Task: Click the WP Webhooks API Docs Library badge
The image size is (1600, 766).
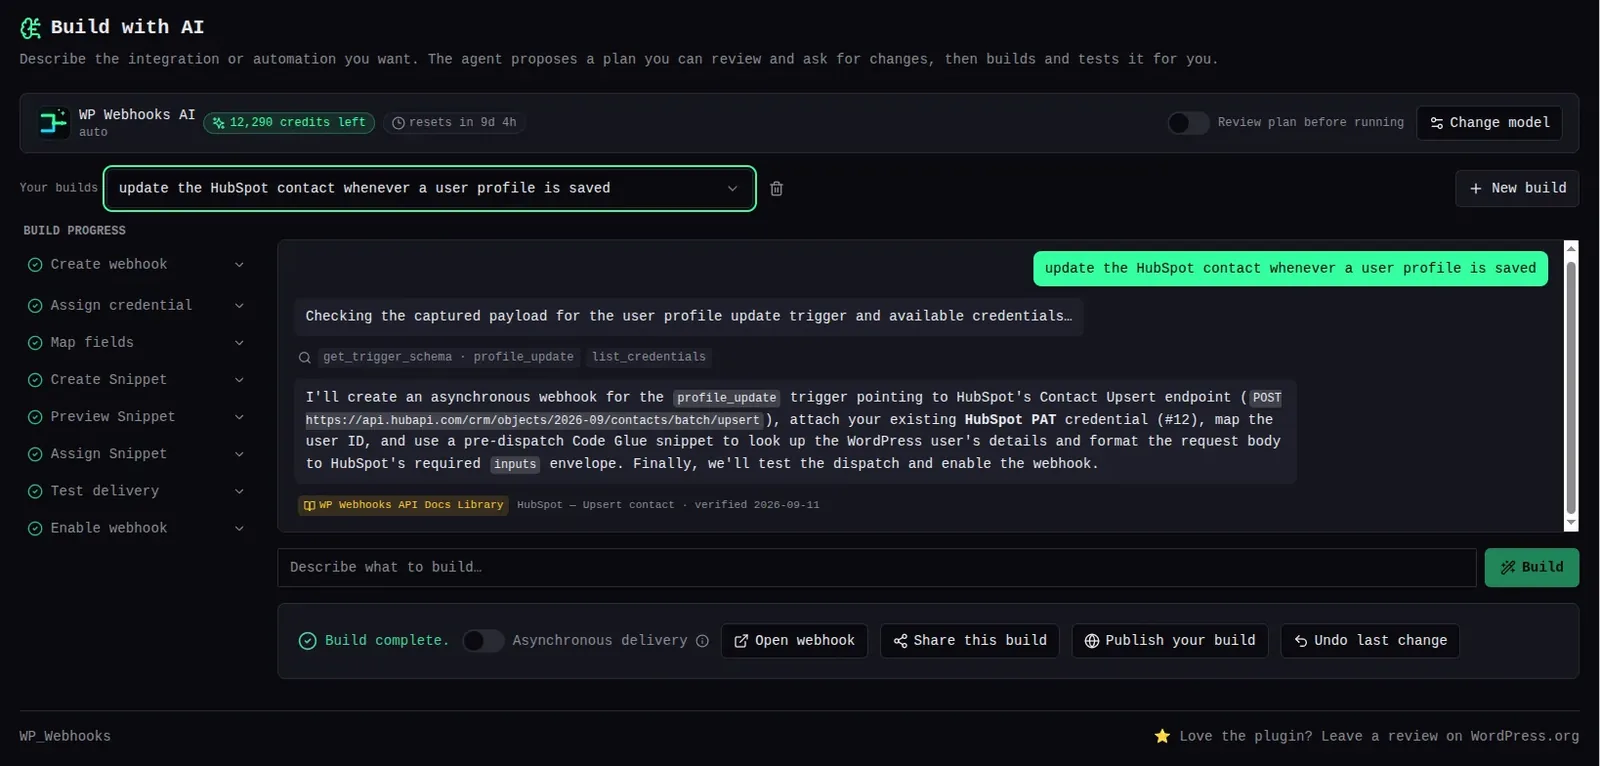Action: 403,505
